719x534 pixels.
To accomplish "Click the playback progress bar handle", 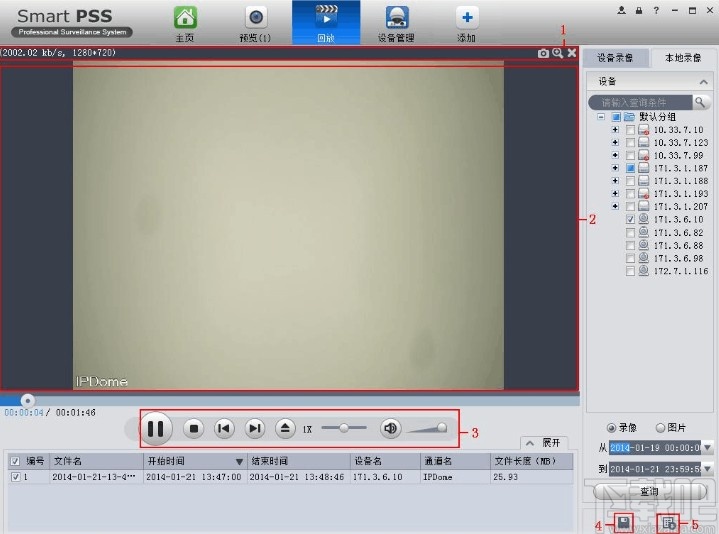I will (28, 400).
